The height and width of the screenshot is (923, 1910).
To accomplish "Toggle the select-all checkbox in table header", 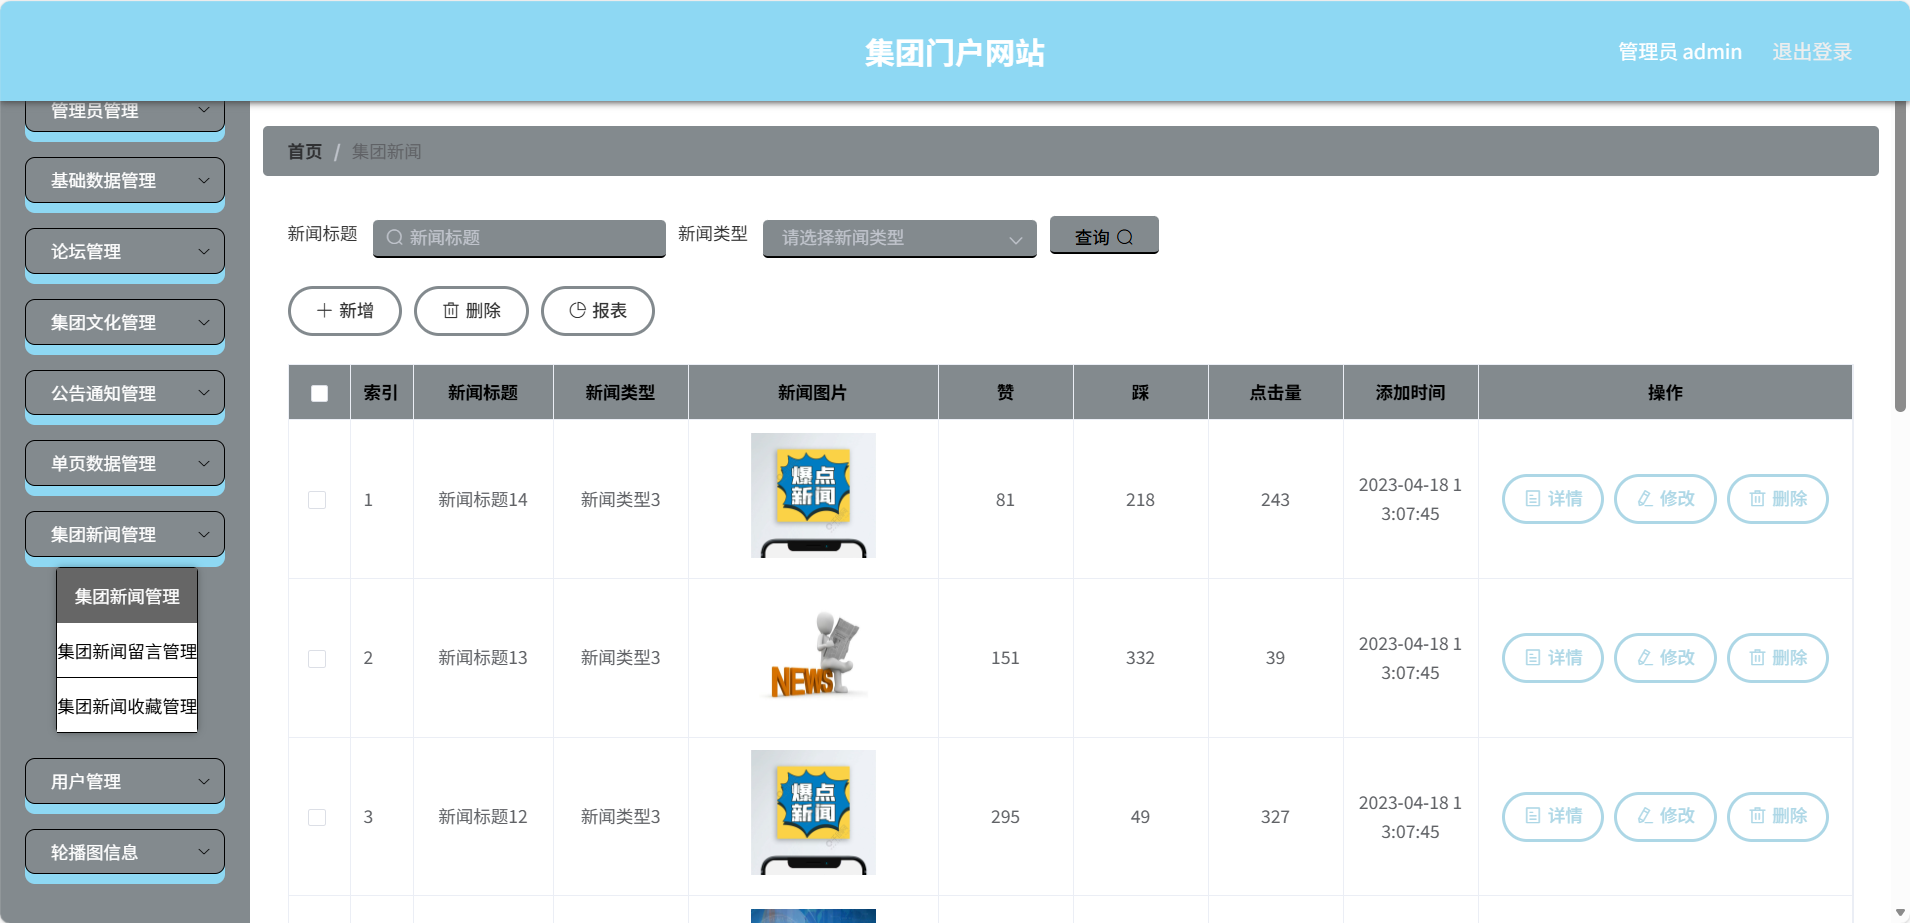I will (319, 393).
